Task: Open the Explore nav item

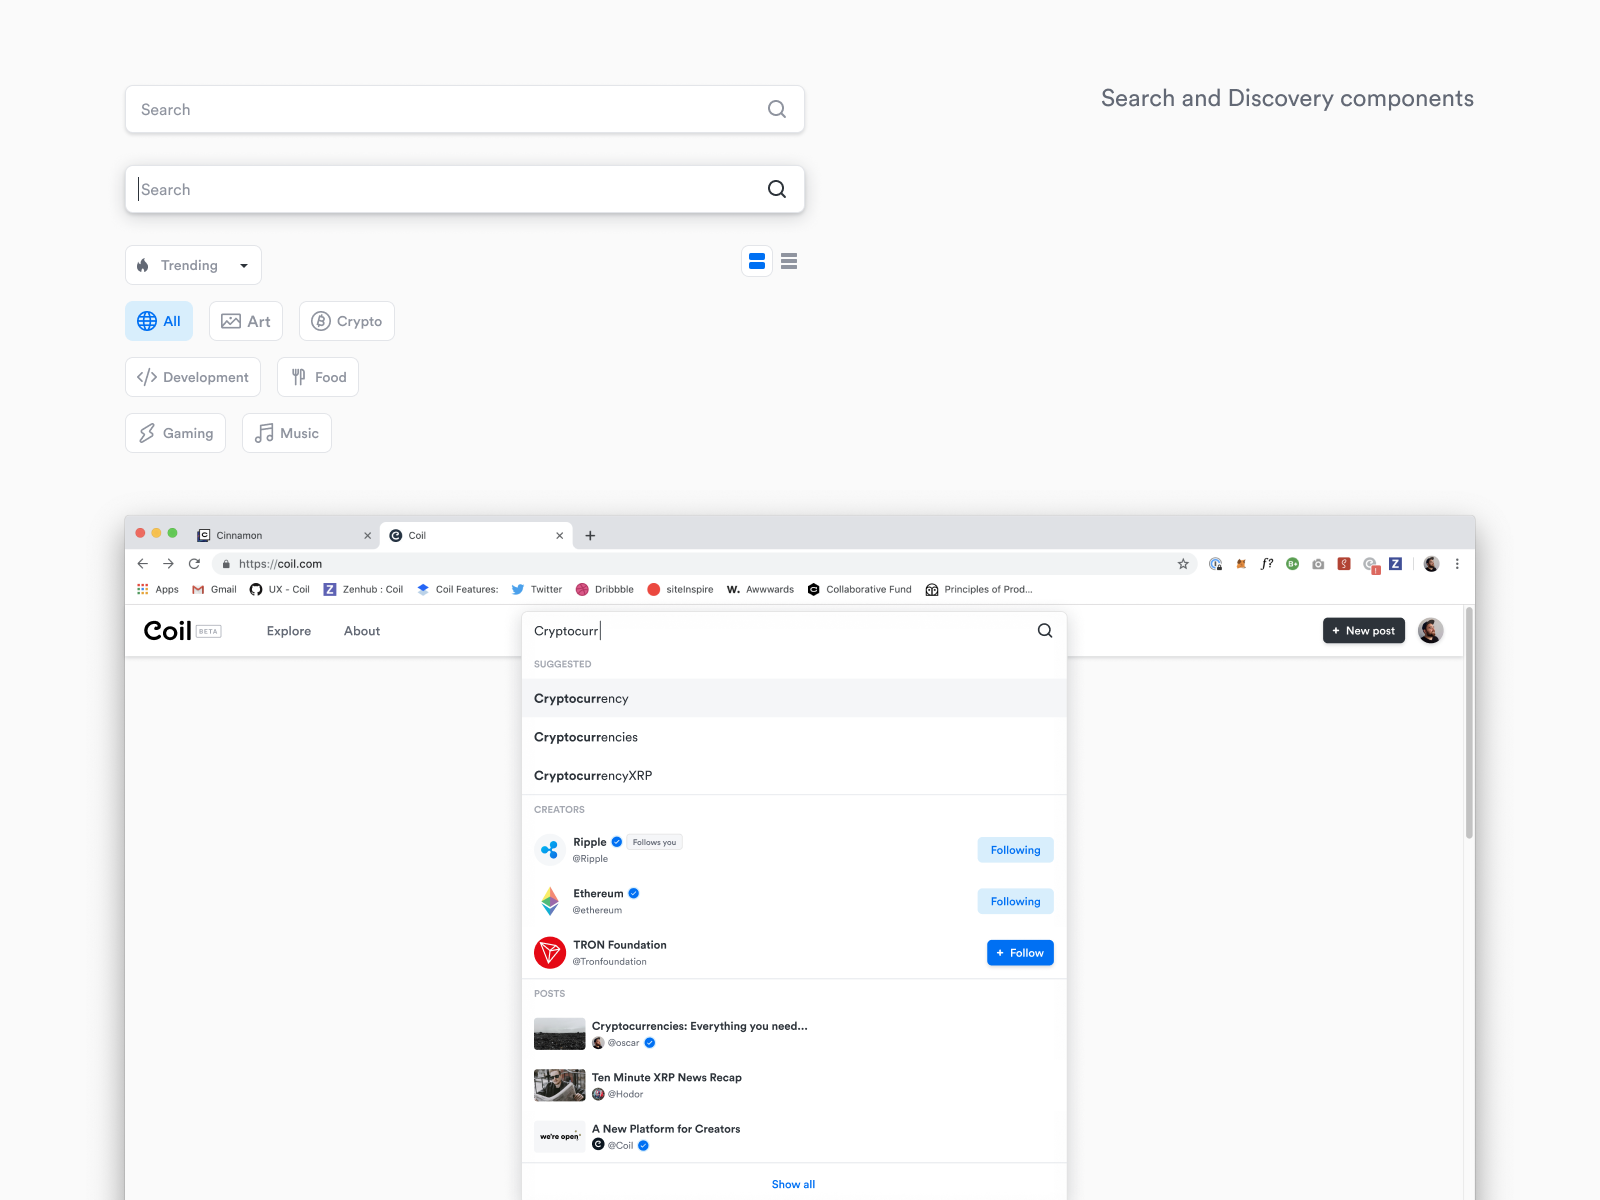Action: point(289,631)
